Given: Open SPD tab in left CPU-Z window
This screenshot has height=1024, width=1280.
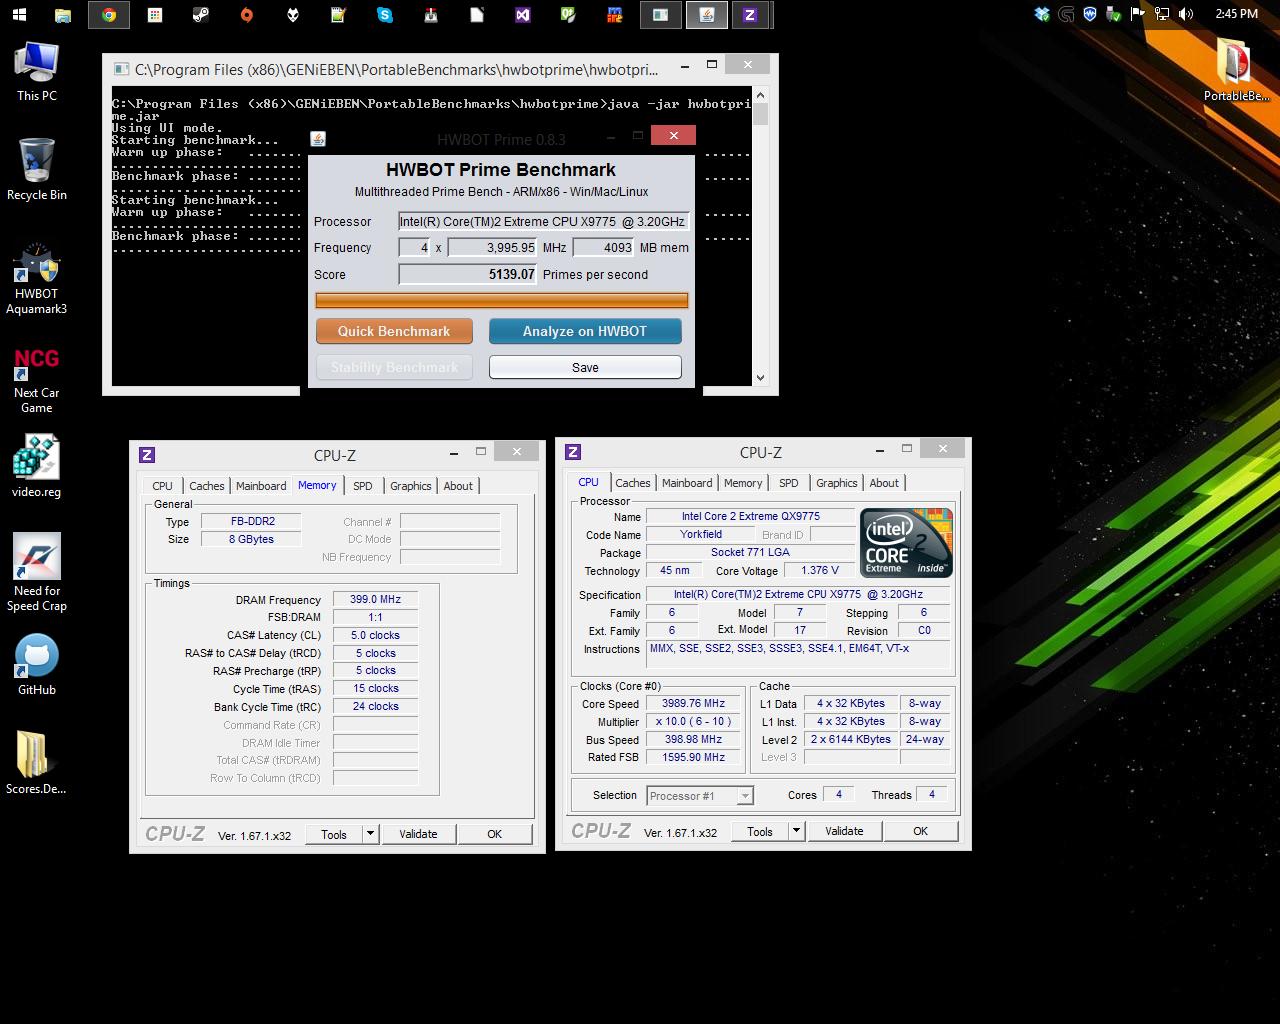Looking at the screenshot, I should point(363,486).
